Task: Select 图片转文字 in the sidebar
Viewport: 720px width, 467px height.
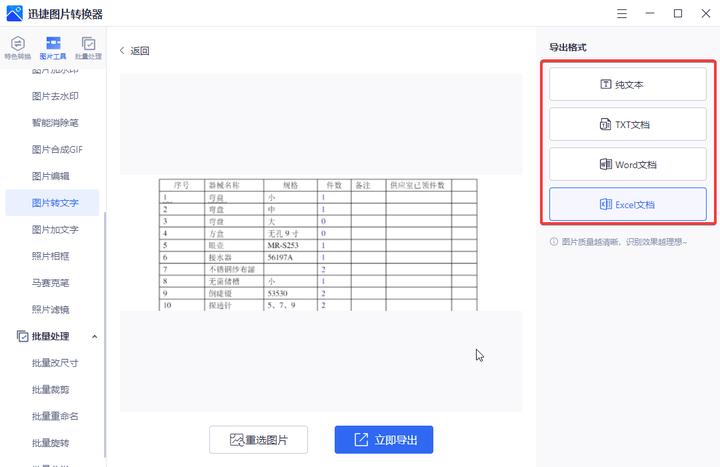Action: [x=52, y=203]
